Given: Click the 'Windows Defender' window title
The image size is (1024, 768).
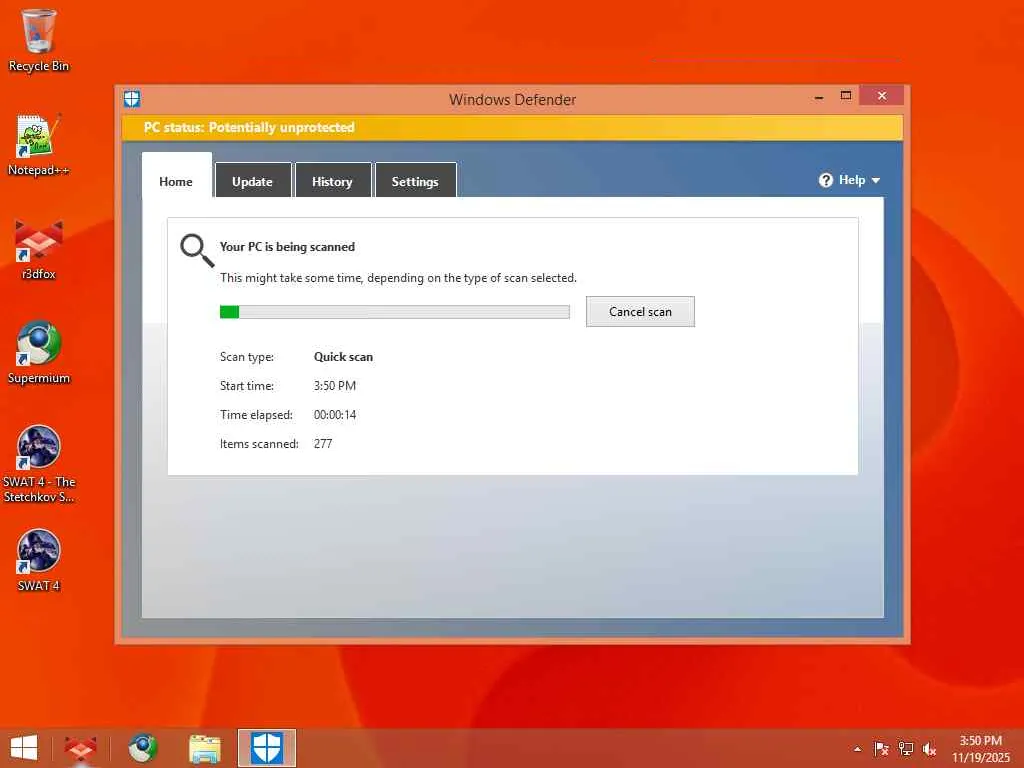Looking at the screenshot, I should click(x=512, y=99).
